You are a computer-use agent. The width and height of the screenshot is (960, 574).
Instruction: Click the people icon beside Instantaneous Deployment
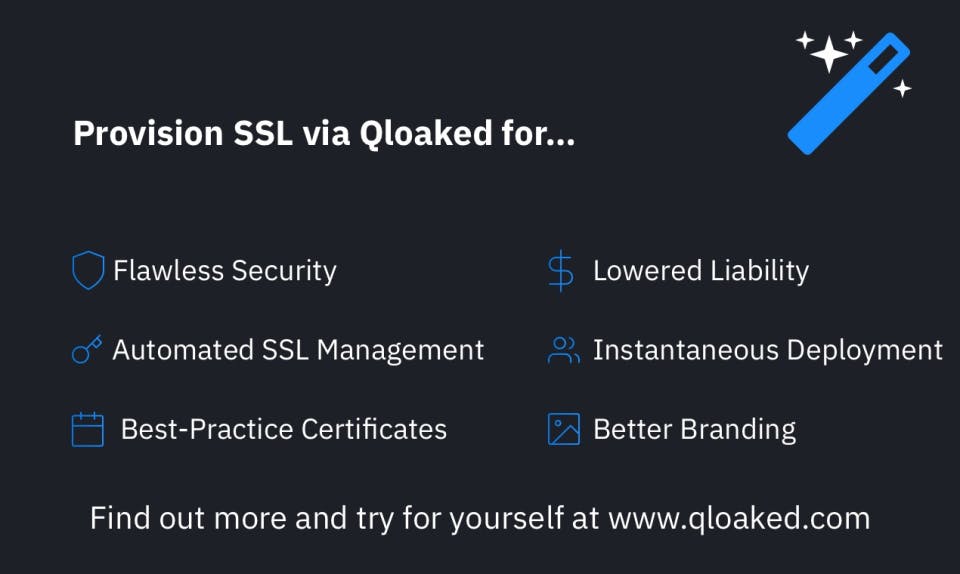click(563, 350)
